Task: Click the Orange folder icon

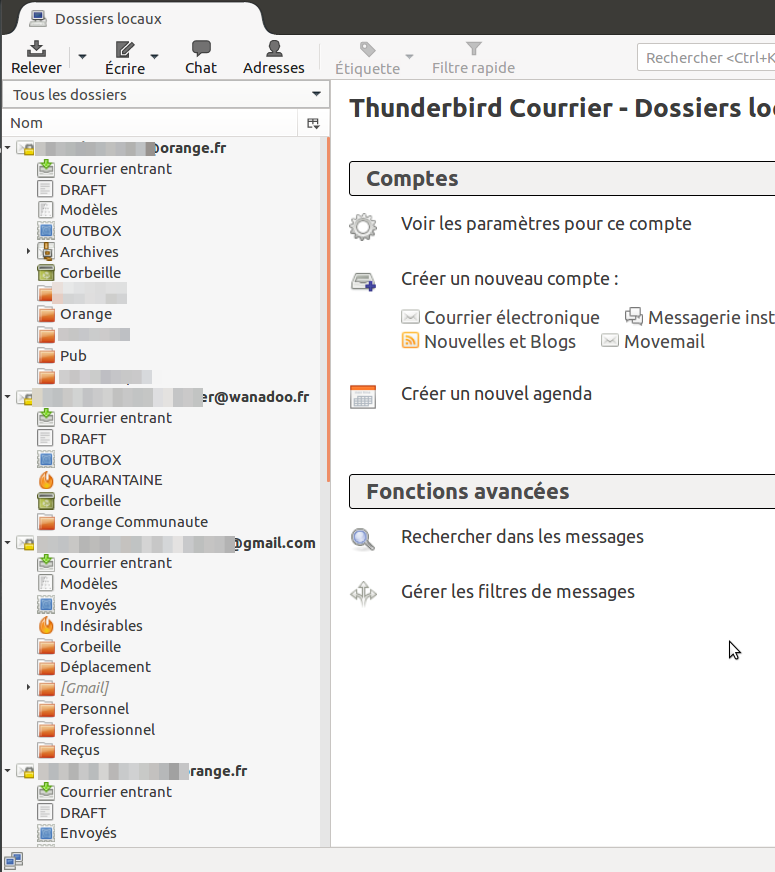Action: pos(46,314)
